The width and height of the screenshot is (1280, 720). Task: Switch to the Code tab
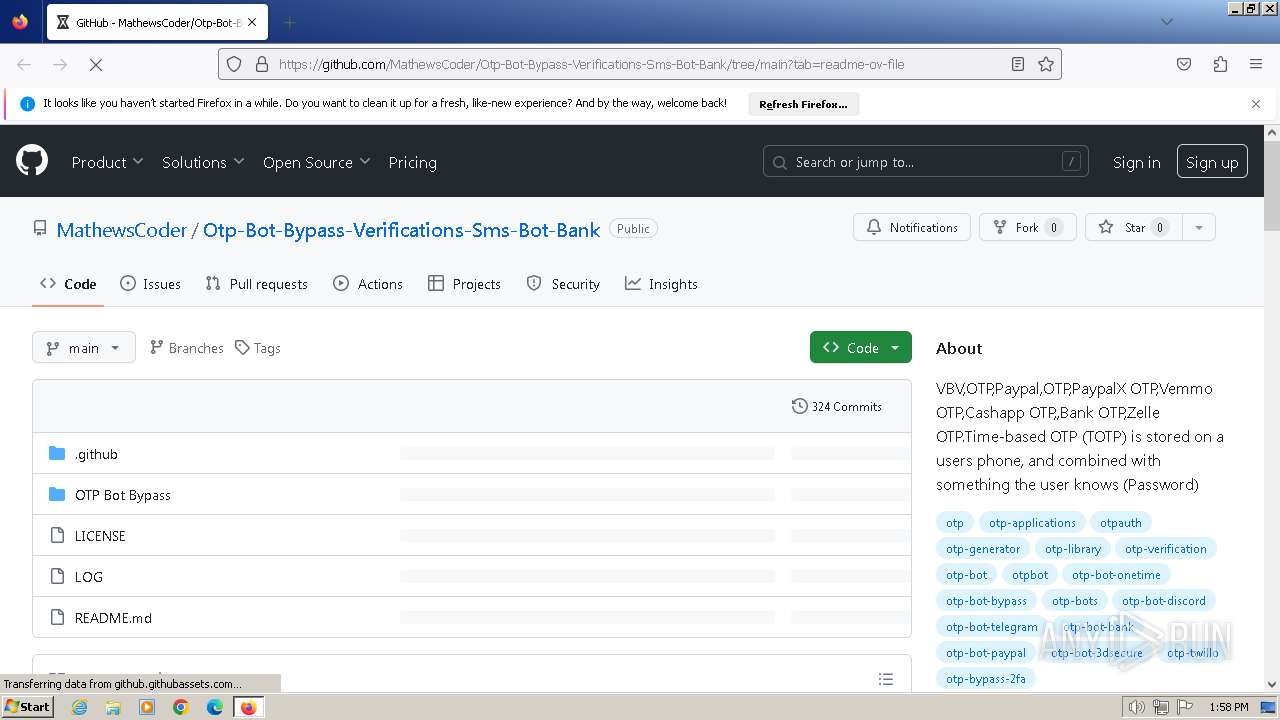(68, 284)
